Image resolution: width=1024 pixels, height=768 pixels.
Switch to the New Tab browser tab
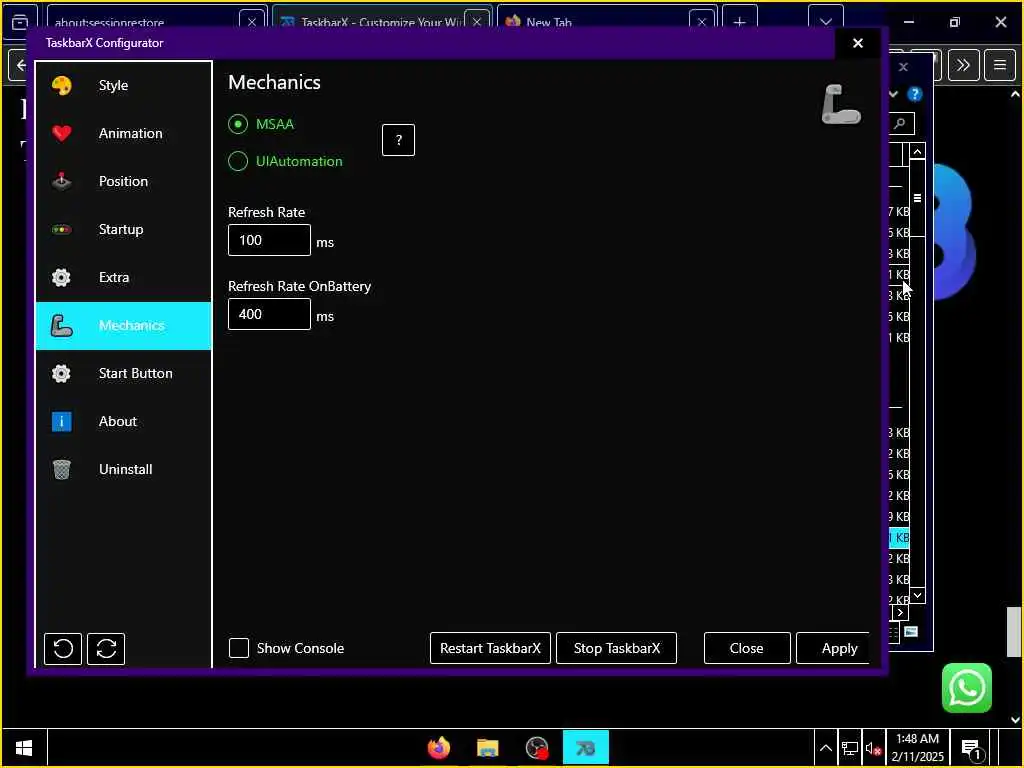(x=593, y=22)
